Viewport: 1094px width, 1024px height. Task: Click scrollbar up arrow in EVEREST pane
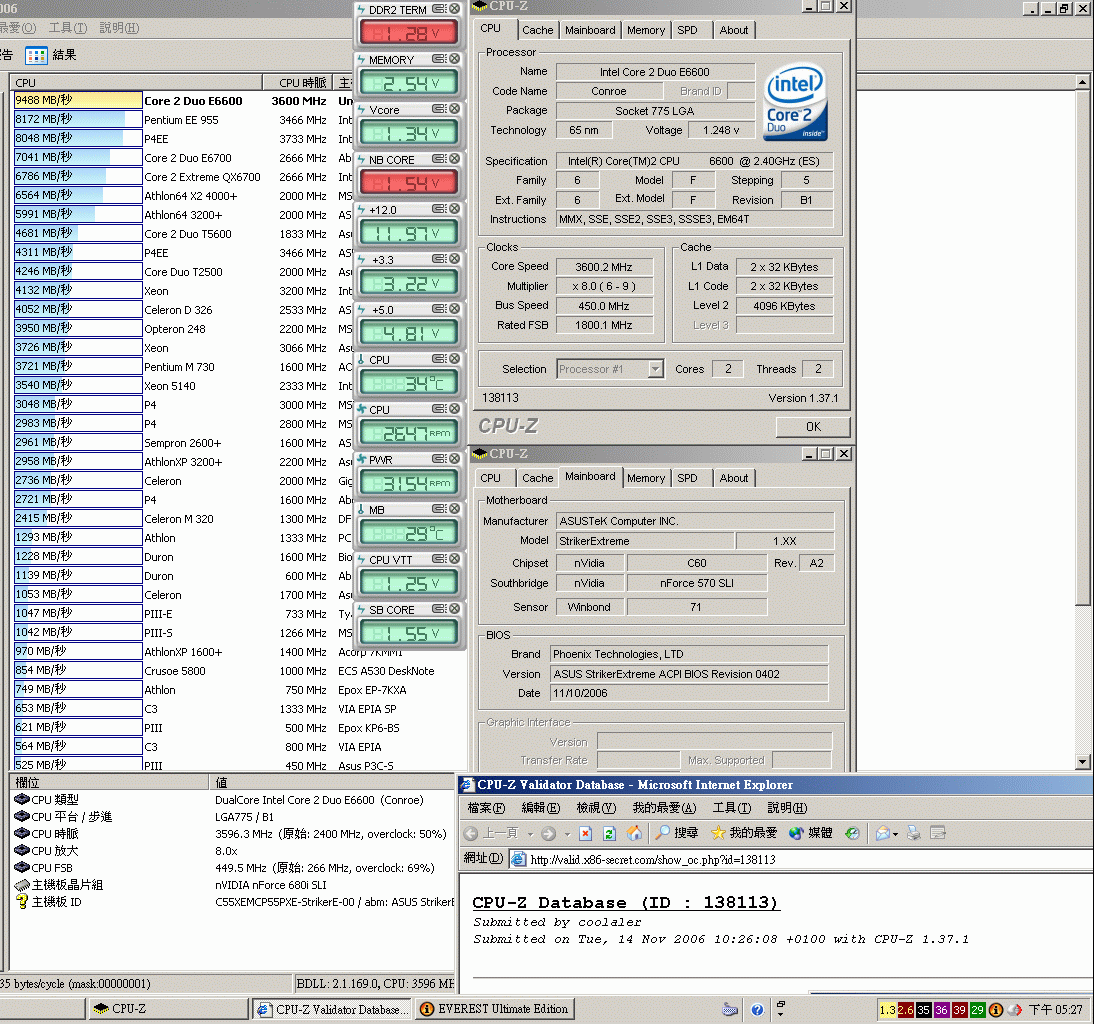[1082, 82]
